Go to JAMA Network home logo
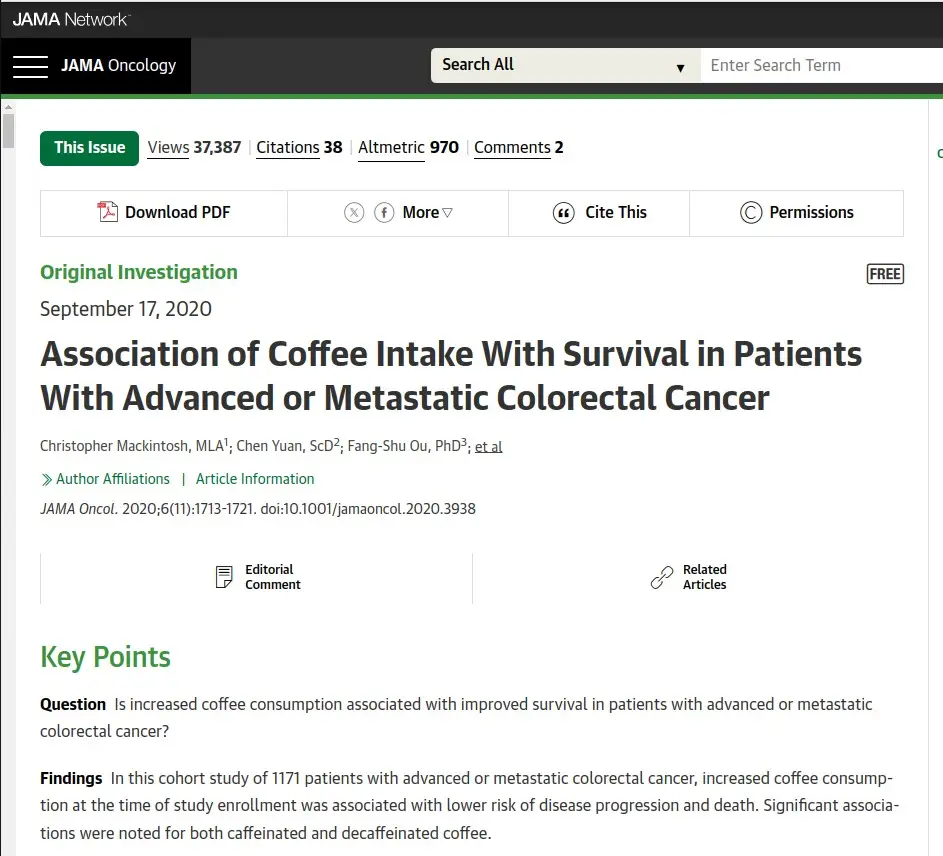Viewport: 943px width, 856px height. (x=71, y=19)
